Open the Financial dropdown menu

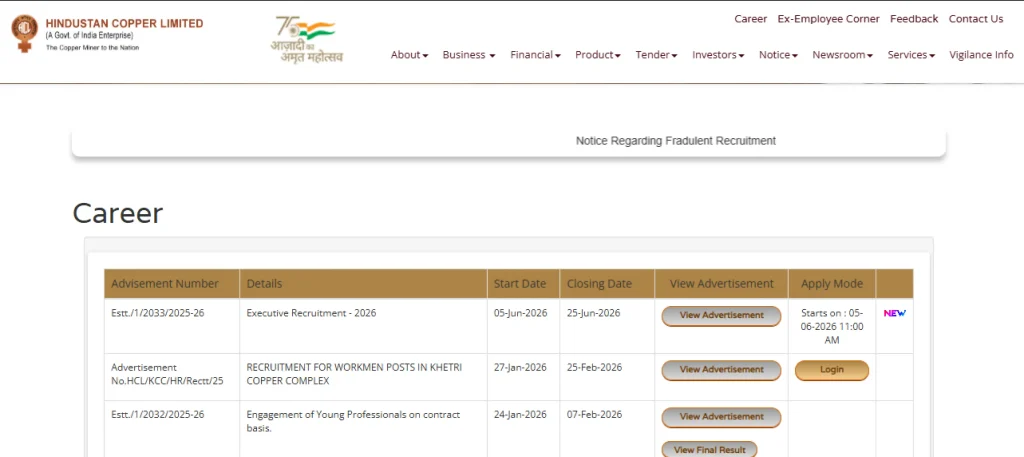[x=536, y=55]
